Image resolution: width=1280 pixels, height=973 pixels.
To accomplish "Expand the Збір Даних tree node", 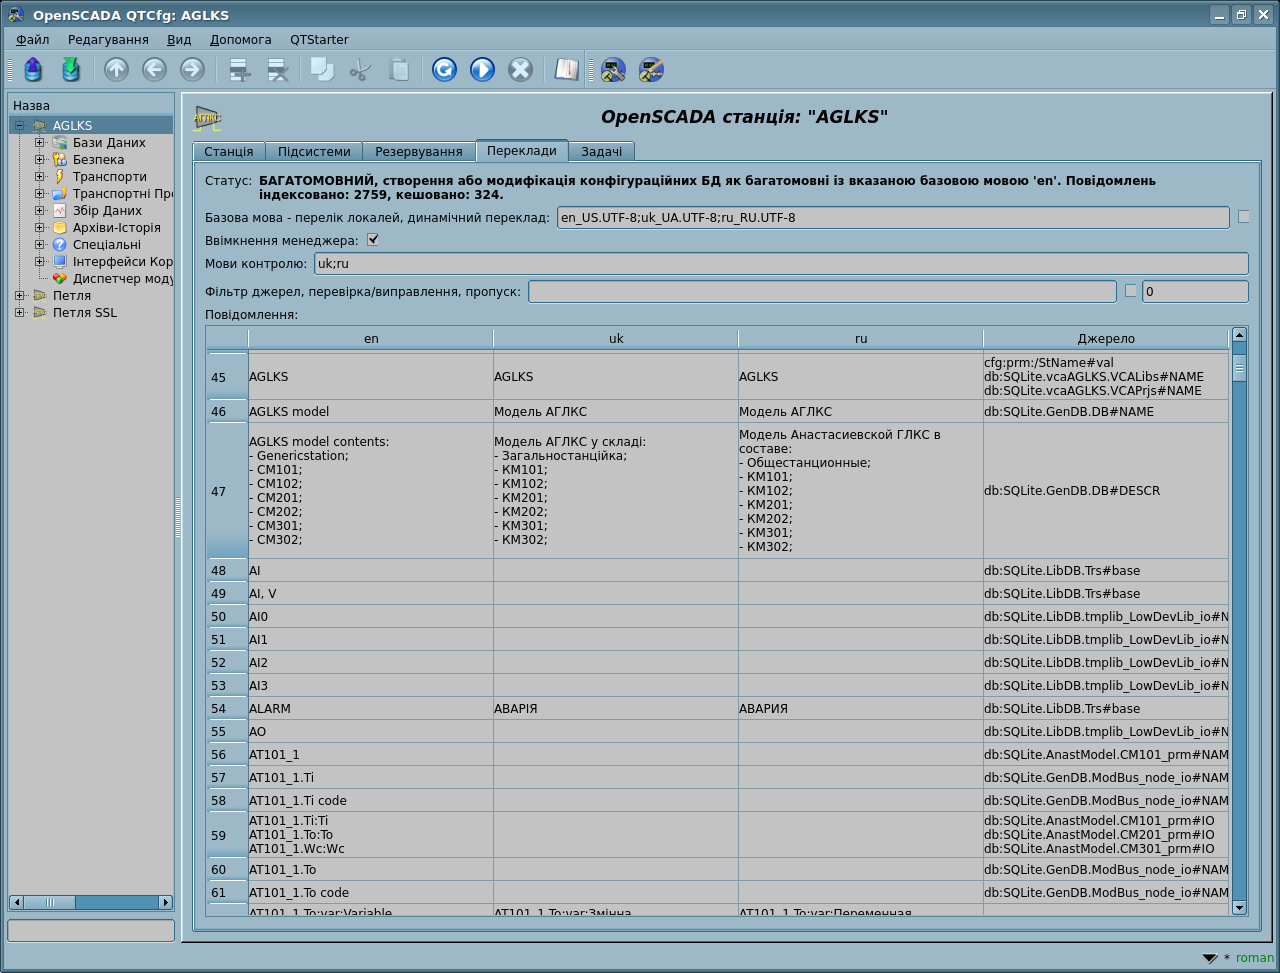I will [39, 211].
